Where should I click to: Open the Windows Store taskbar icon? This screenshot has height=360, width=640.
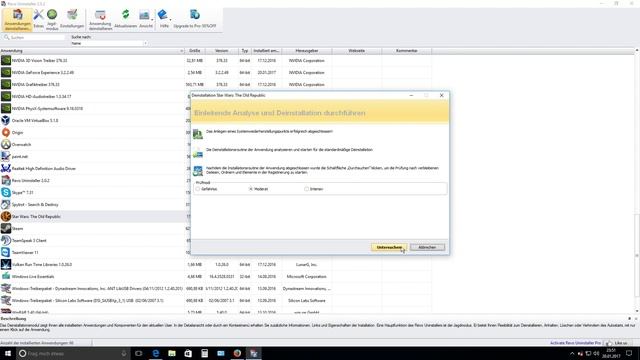tap(188, 353)
